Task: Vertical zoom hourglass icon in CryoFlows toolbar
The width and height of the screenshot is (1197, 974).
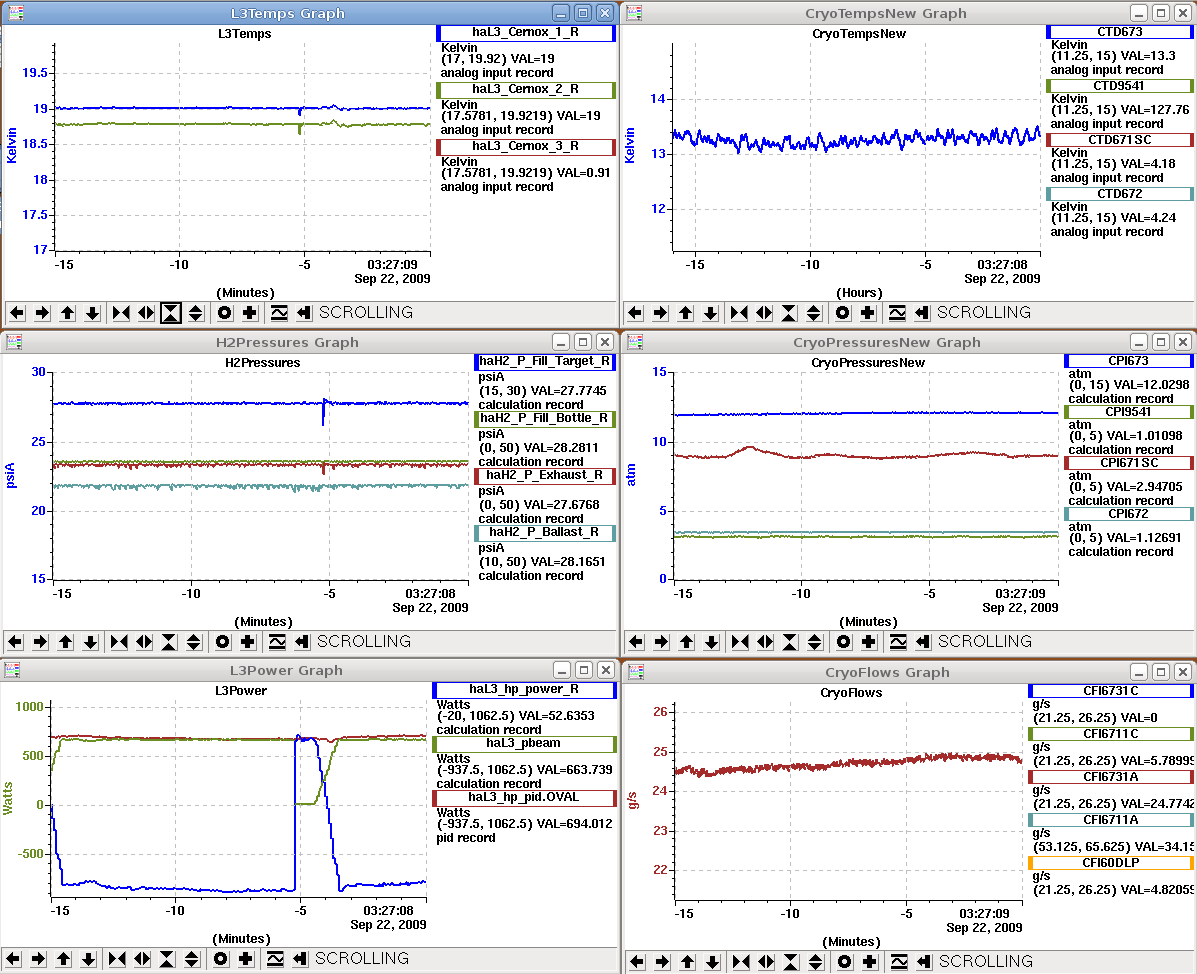Action: click(791, 962)
